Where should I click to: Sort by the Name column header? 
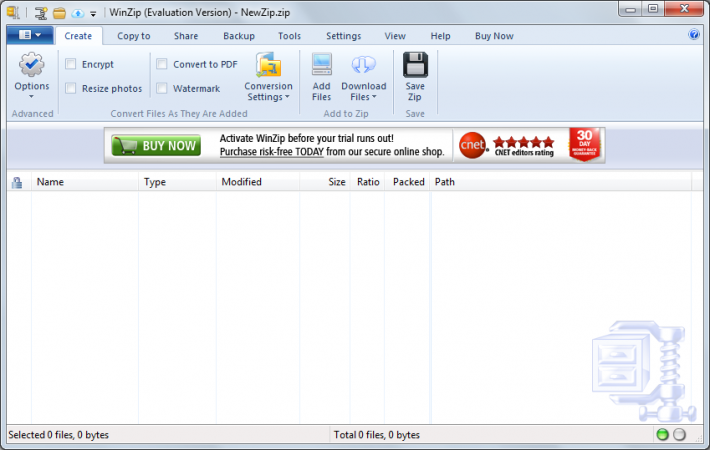tap(85, 182)
